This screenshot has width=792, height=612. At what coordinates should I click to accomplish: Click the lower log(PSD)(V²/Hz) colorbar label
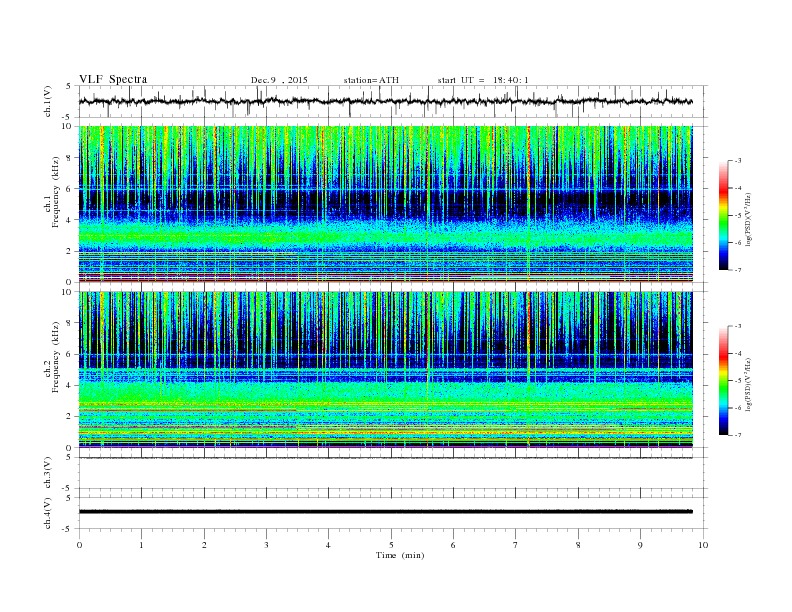click(x=748, y=384)
